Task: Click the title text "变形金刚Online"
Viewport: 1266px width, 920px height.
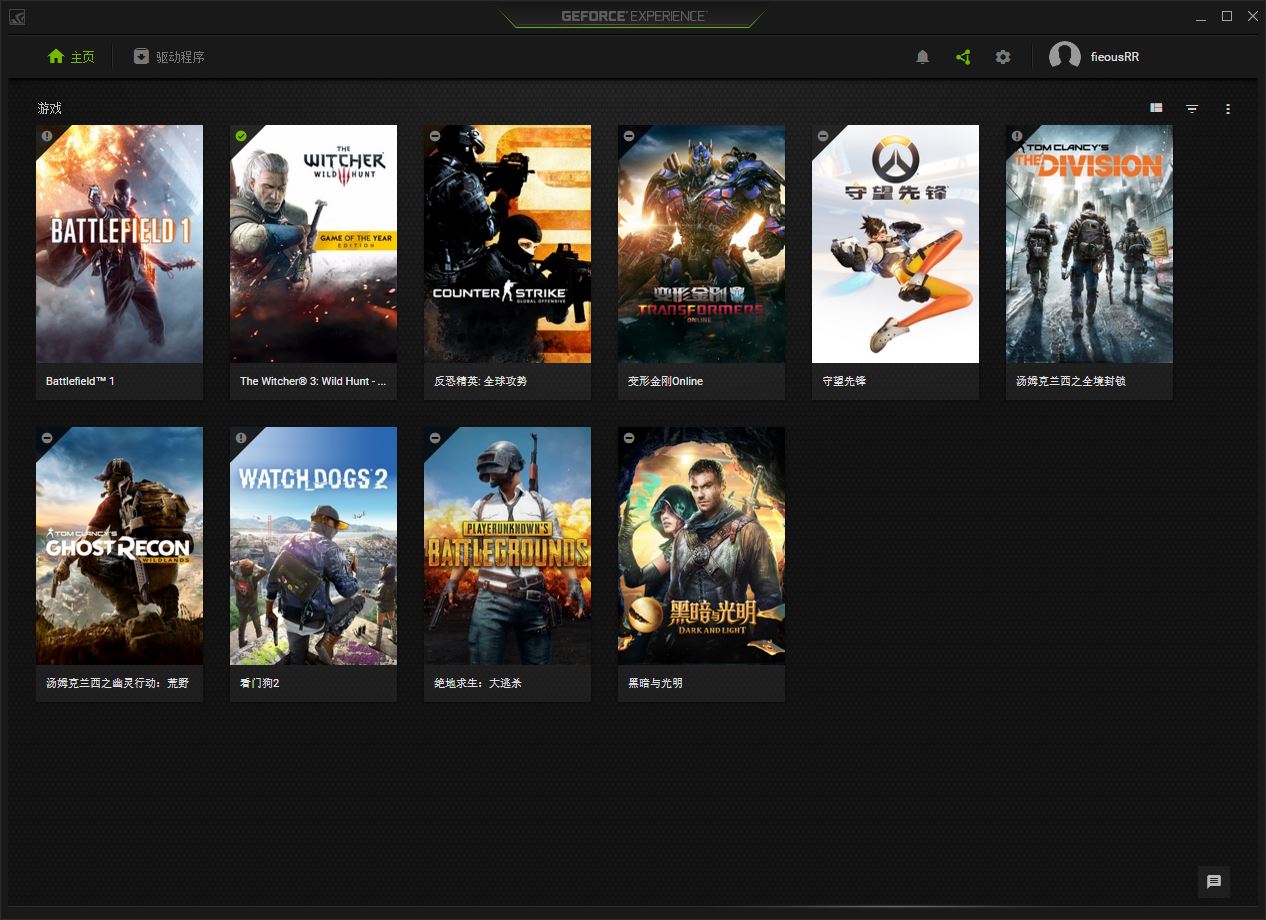Action: (x=665, y=381)
